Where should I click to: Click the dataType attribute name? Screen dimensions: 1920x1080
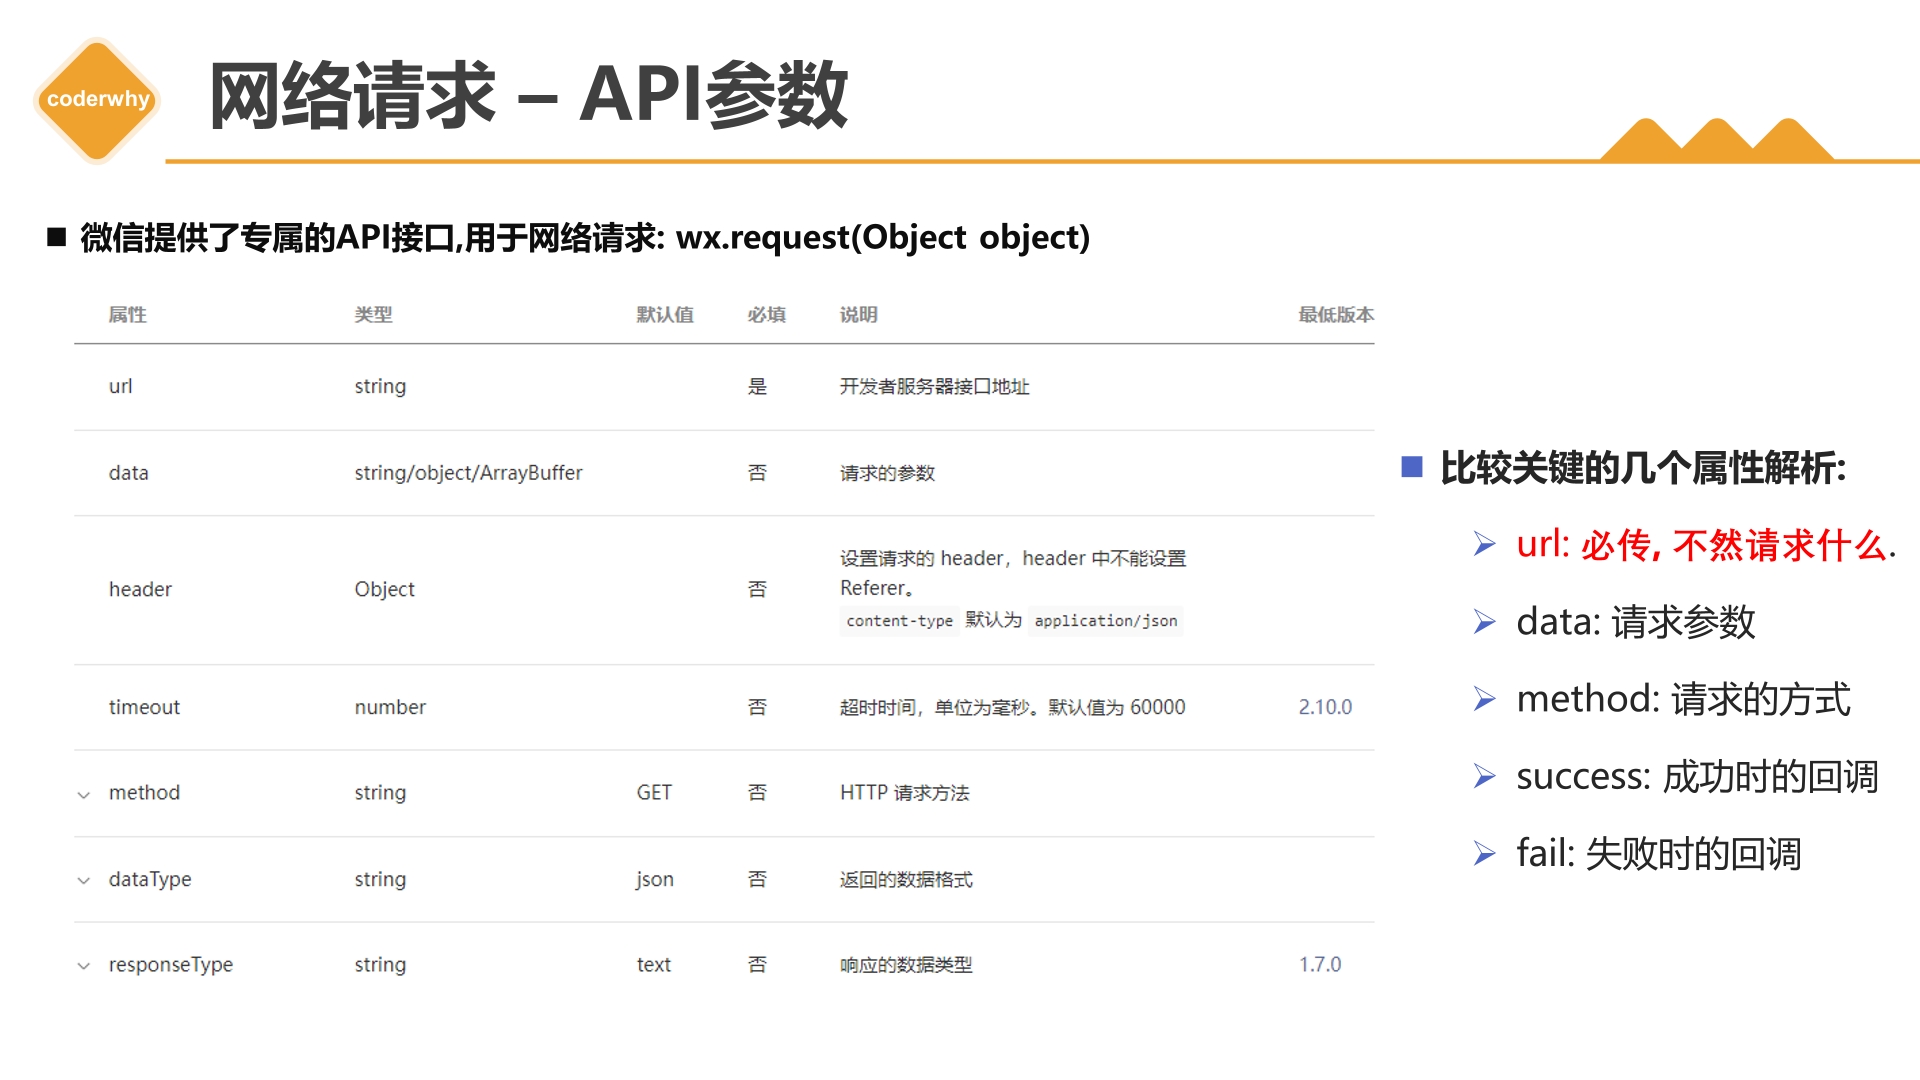tap(150, 880)
